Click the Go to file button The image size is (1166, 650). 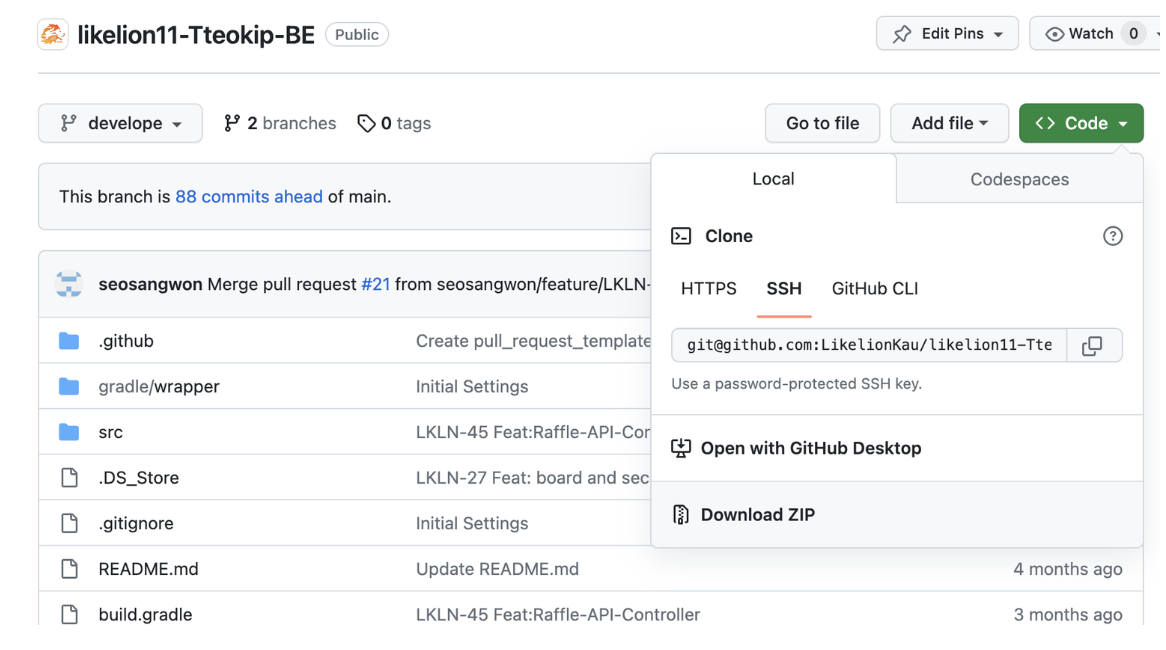pyautogui.click(x=822, y=123)
